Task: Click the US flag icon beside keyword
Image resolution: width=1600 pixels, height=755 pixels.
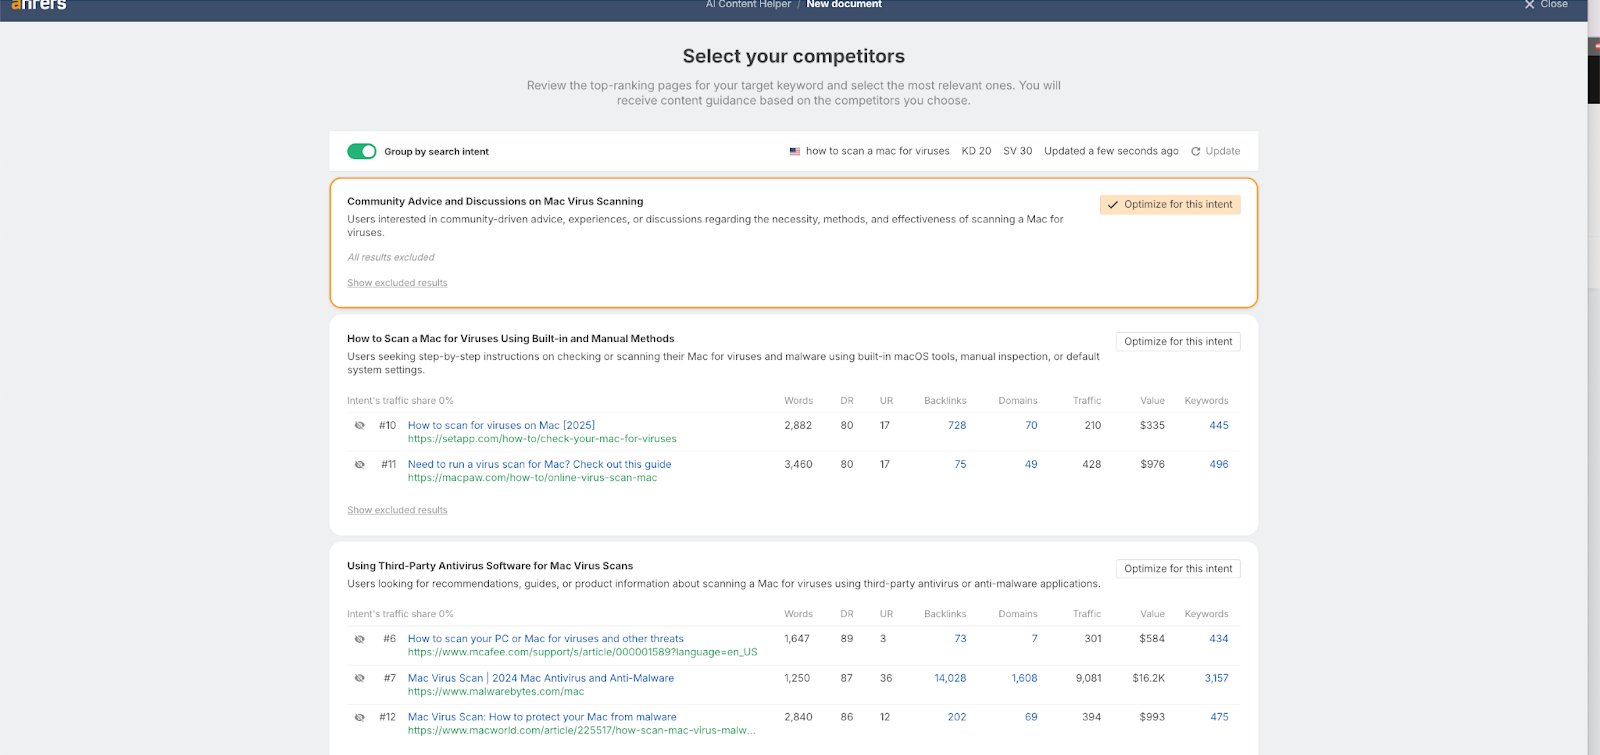Action: click(795, 152)
